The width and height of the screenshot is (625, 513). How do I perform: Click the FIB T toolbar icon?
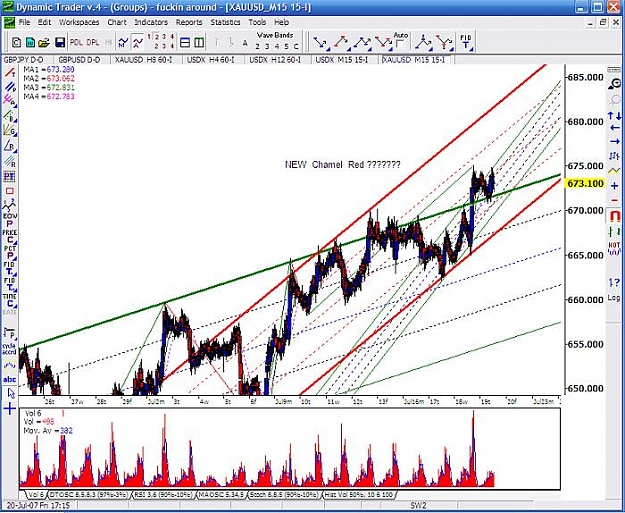click(x=466, y=41)
